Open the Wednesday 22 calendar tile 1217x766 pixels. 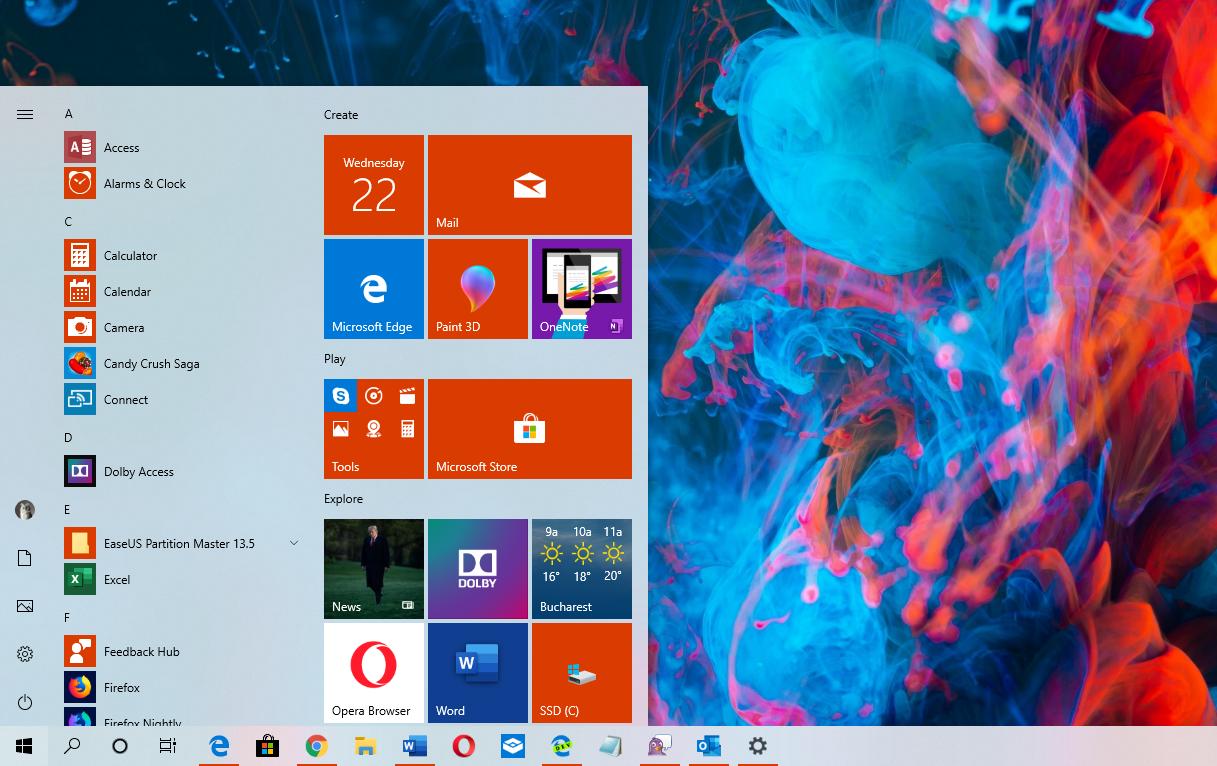(374, 185)
